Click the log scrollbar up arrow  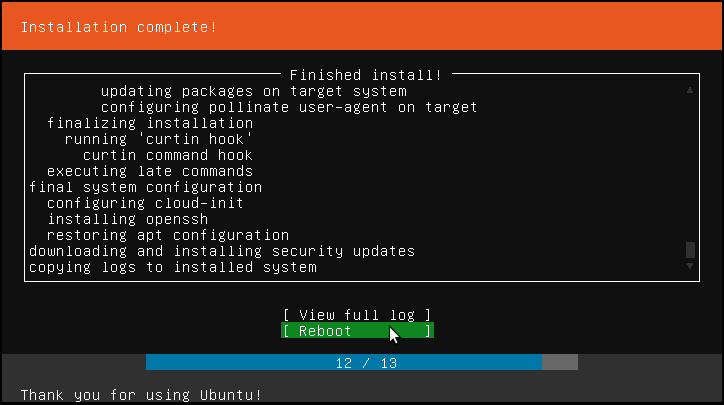click(x=690, y=90)
